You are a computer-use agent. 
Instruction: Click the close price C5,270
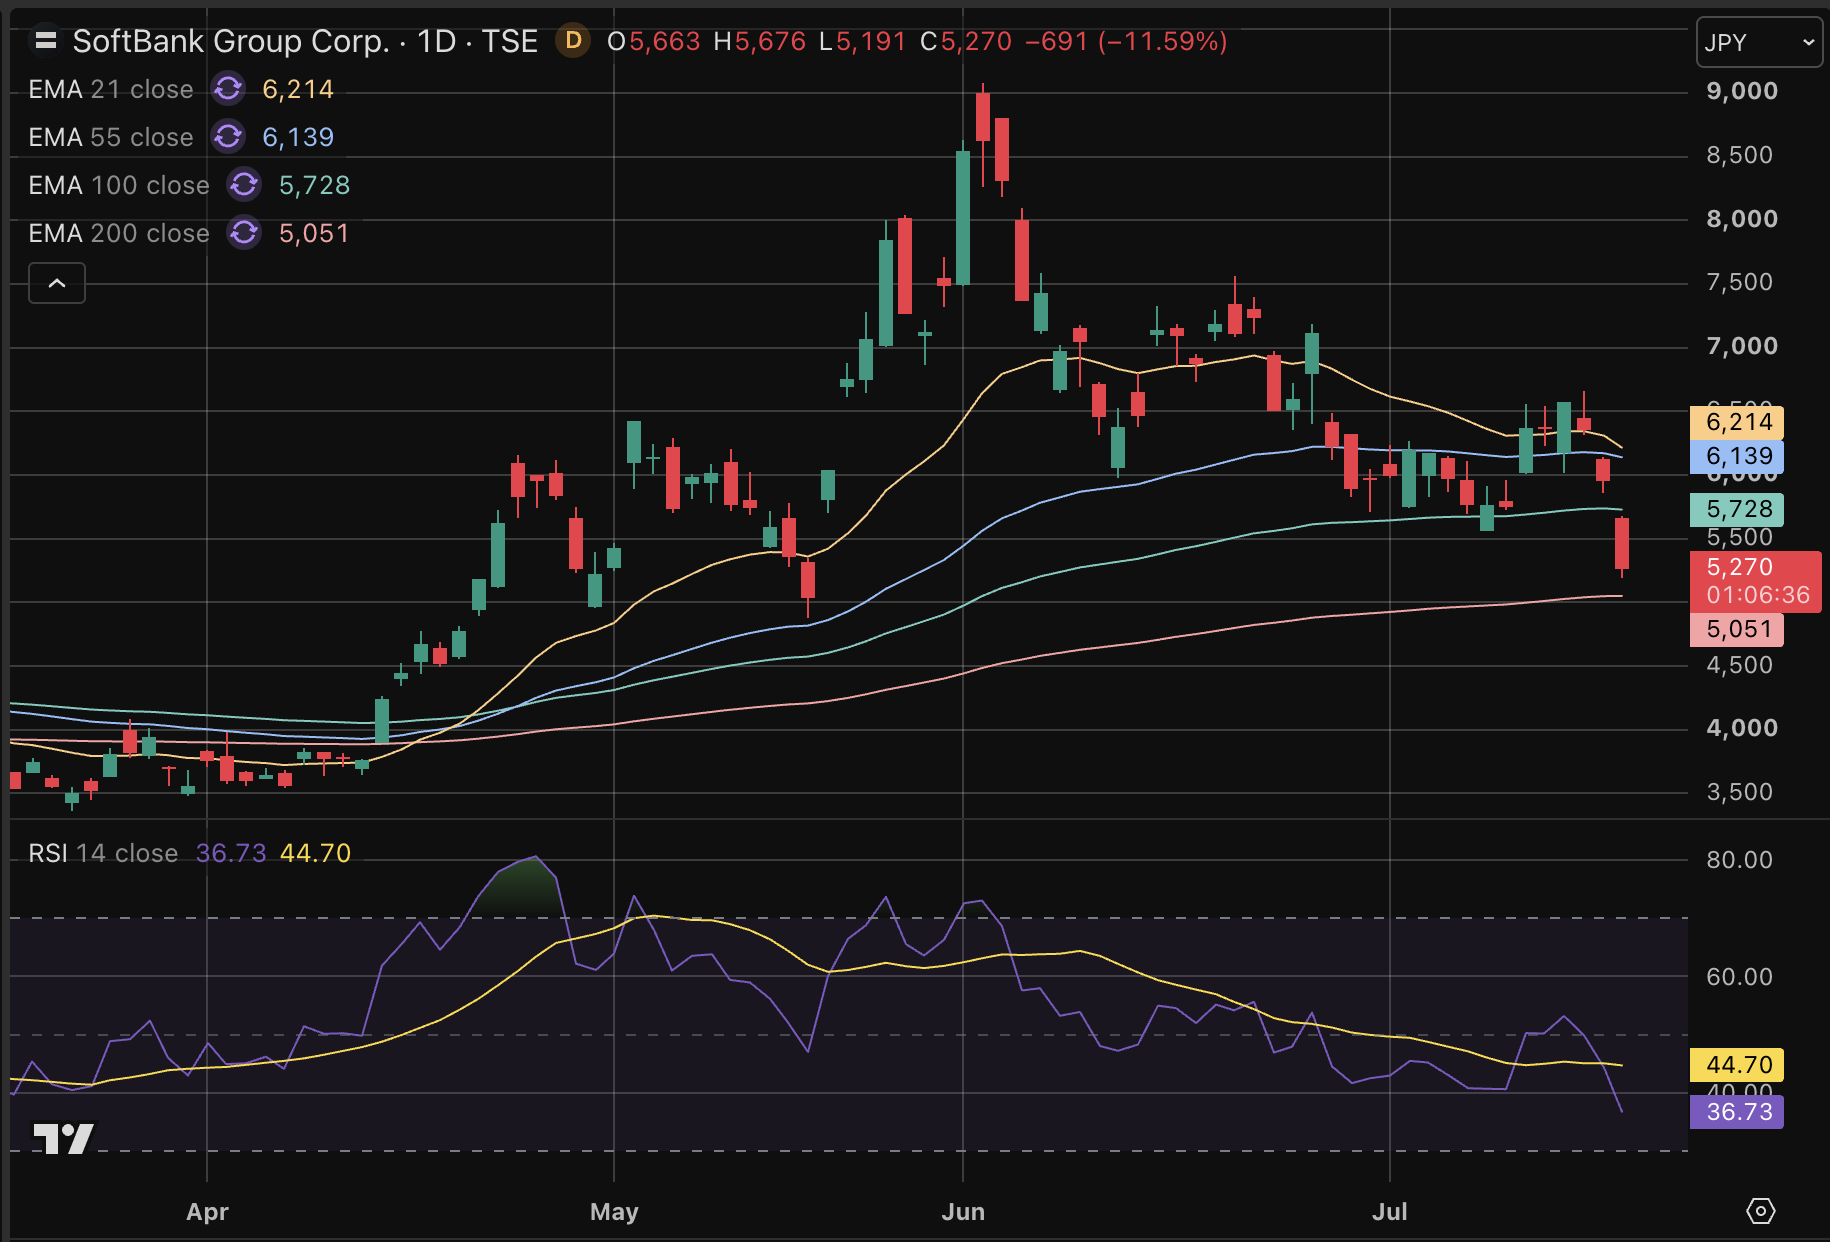(x=966, y=41)
